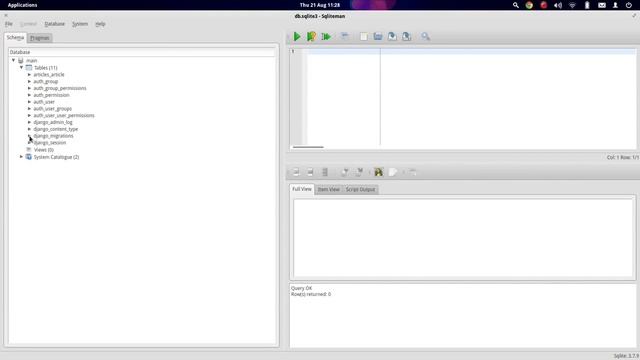Expand the System Catalogue (2) node
Screen dimensions: 640x360
22,157
